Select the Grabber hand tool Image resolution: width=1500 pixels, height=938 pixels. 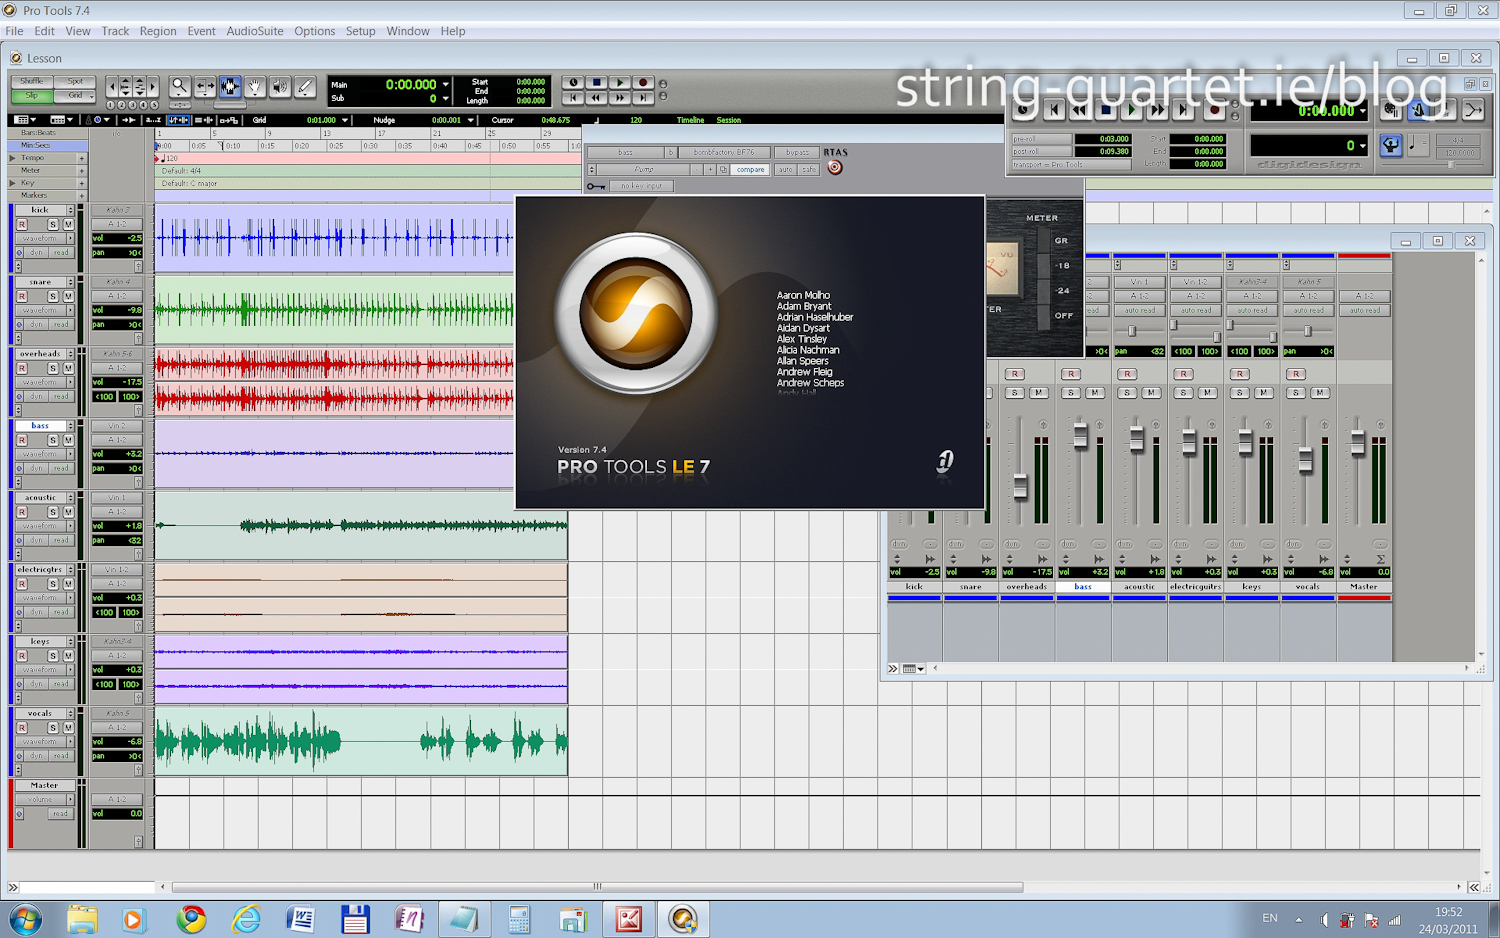coord(255,87)
